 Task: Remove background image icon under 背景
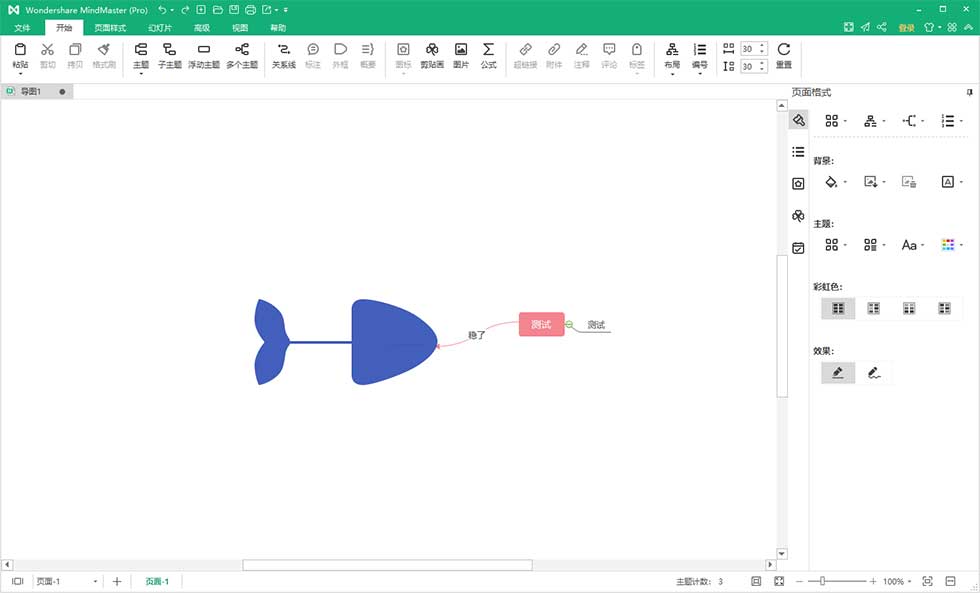(909, 182)
